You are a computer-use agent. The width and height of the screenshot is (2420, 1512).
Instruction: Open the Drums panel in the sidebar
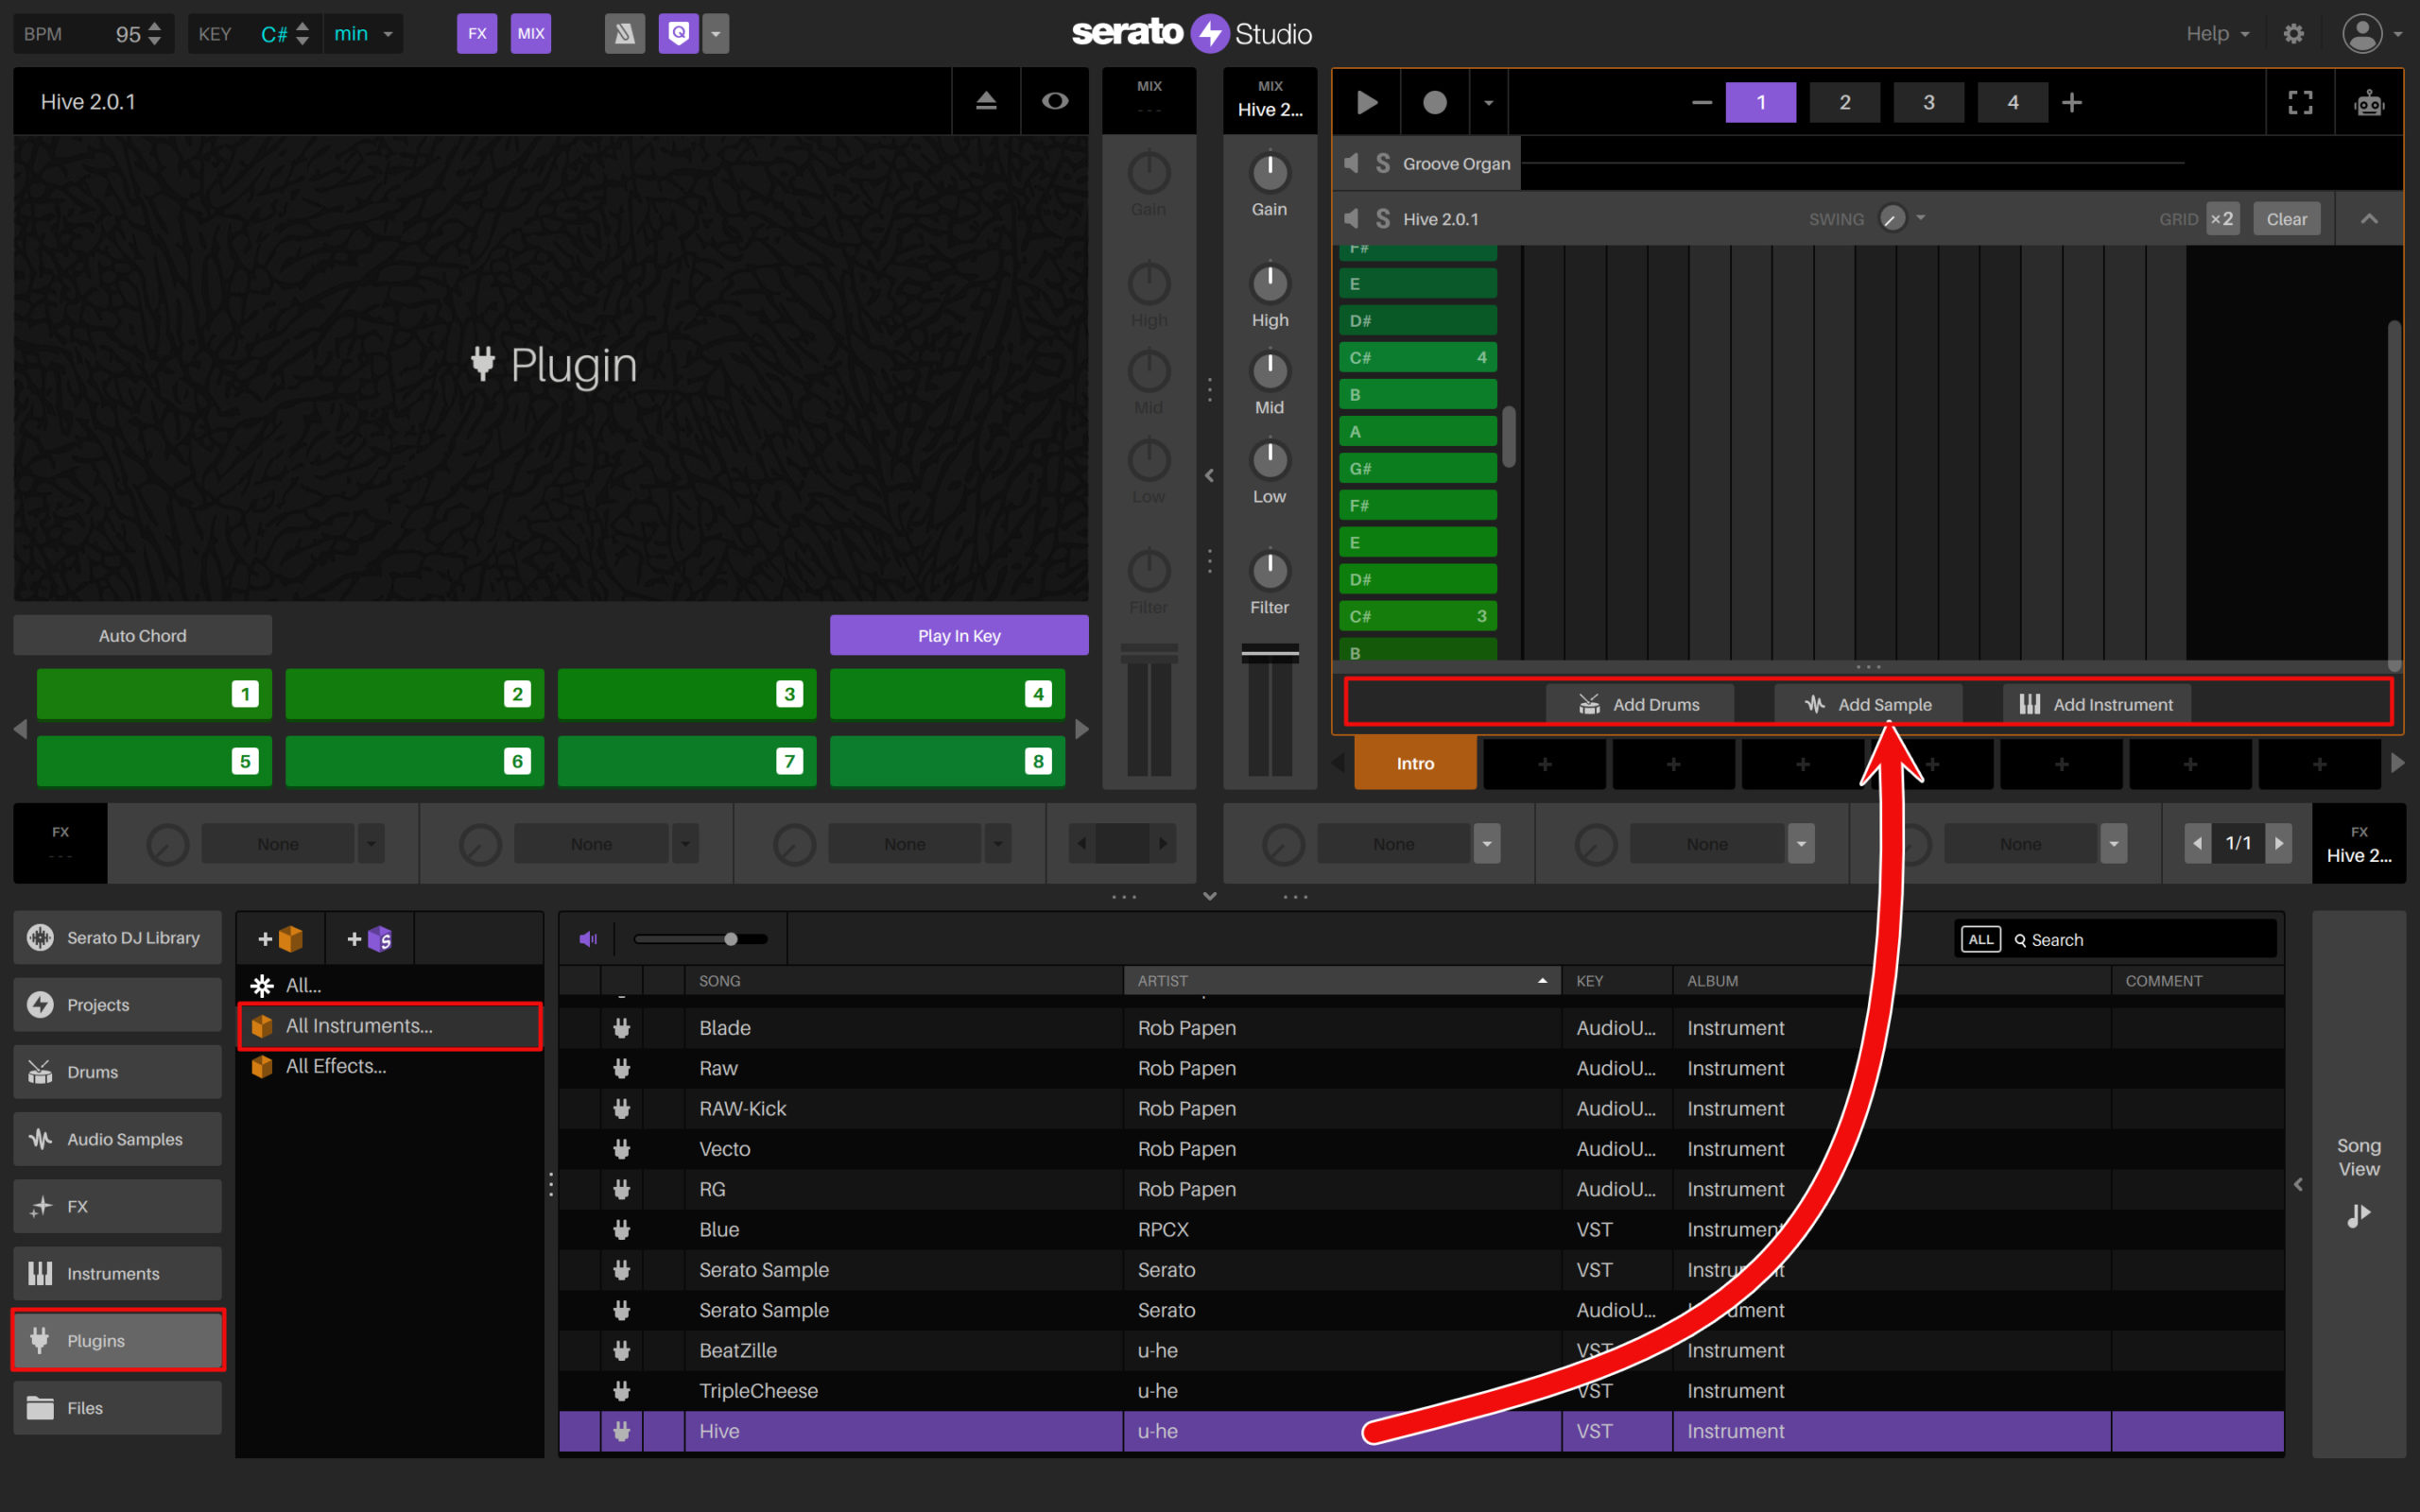click(x=92, y=1071)
